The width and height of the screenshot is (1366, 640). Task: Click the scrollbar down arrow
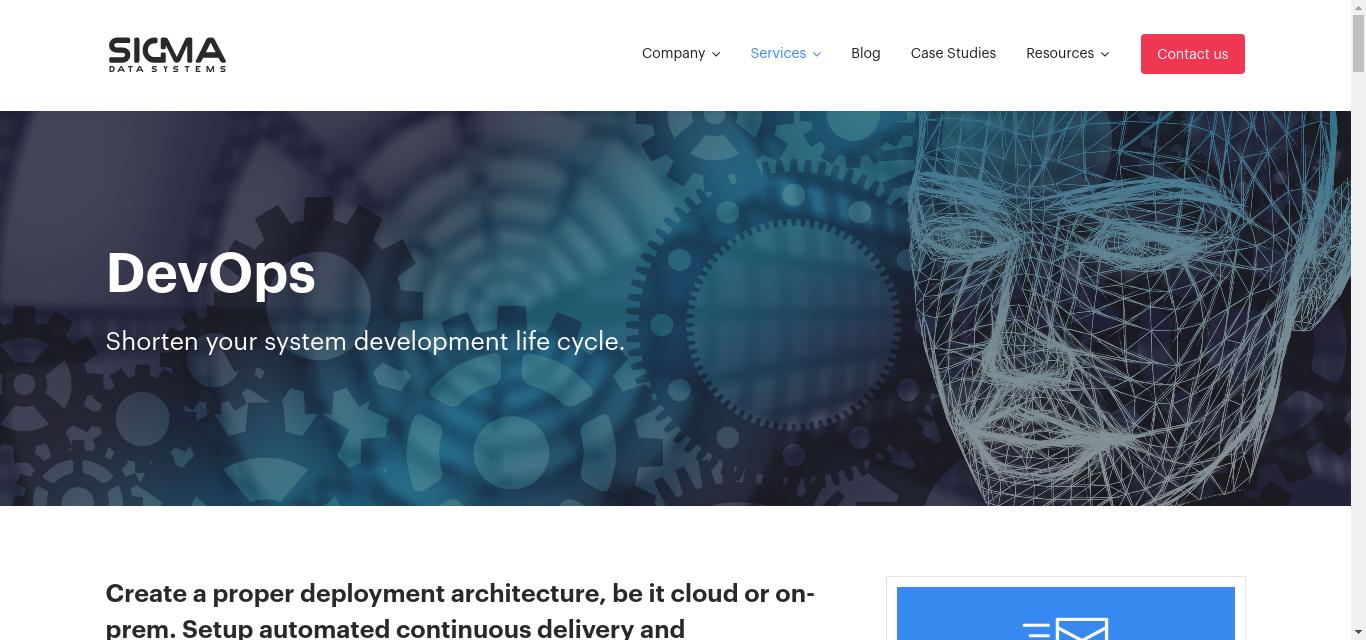point(1359,633)
